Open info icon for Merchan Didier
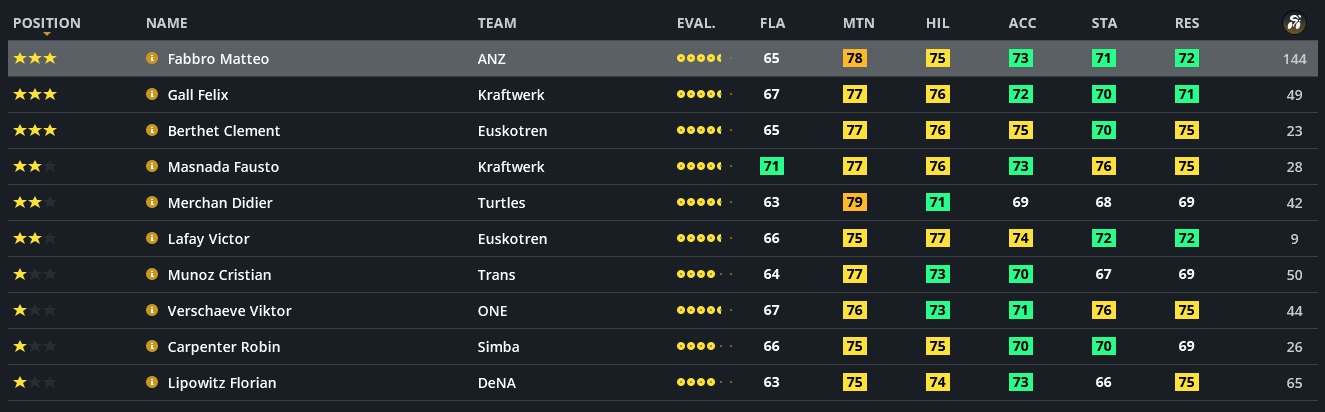The image size is (1325, 412). [152, 203]
